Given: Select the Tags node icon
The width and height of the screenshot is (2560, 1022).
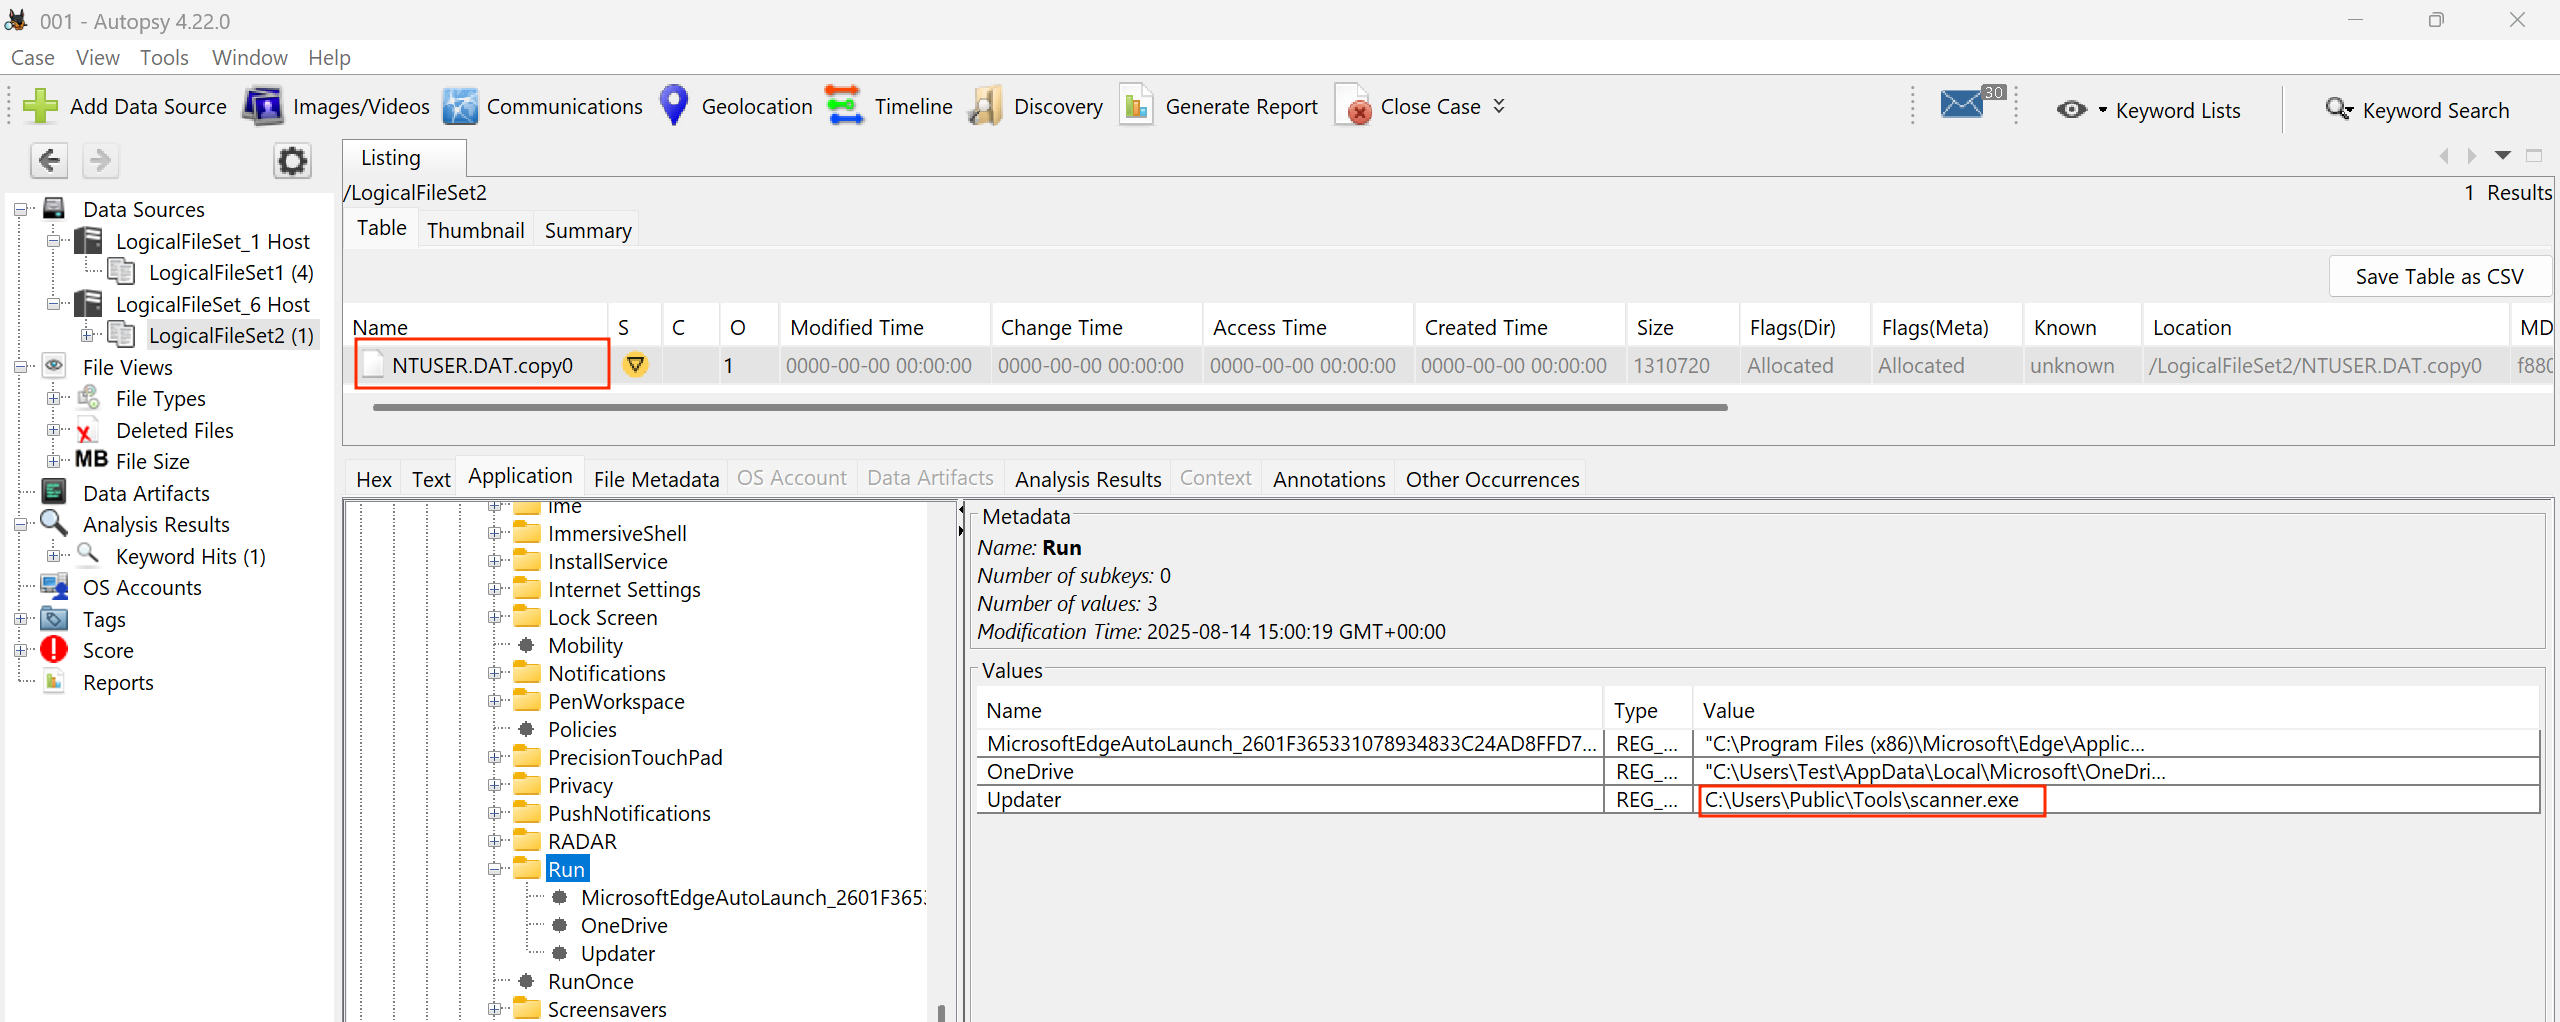Looking at the screenshot, I should tap(54, 619).
